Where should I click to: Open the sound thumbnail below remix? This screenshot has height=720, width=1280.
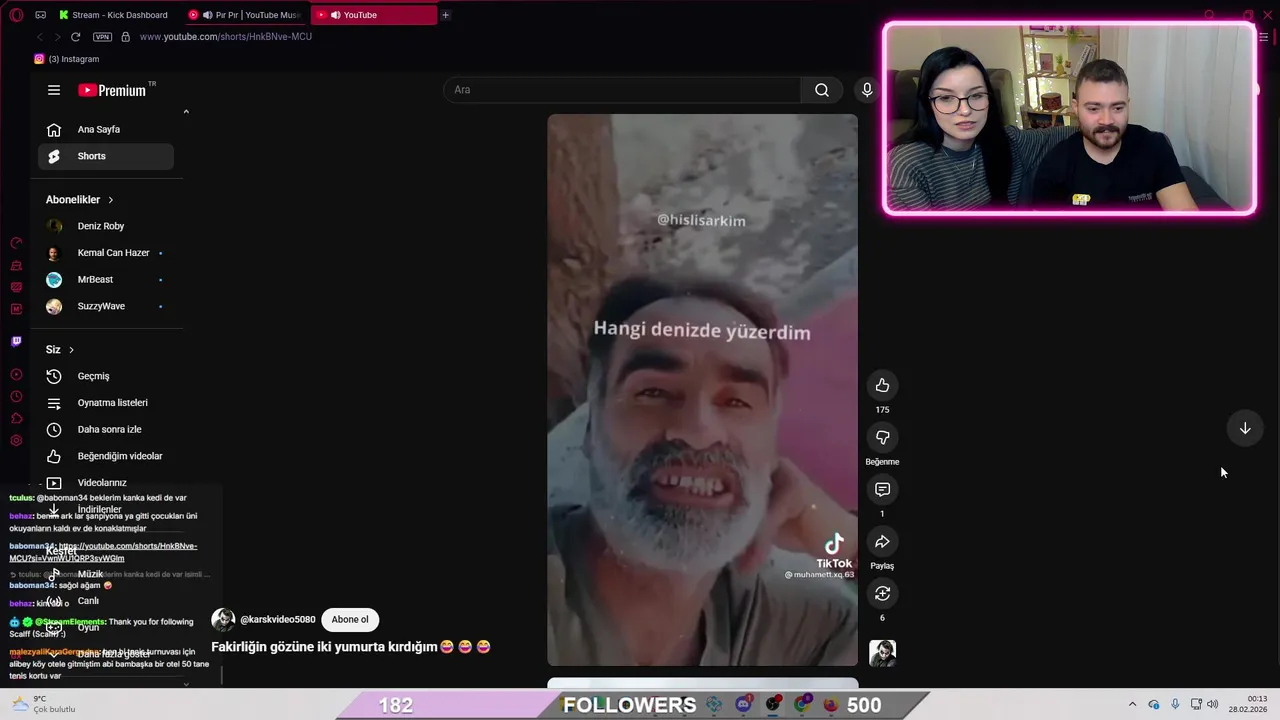tap(882, 653)
